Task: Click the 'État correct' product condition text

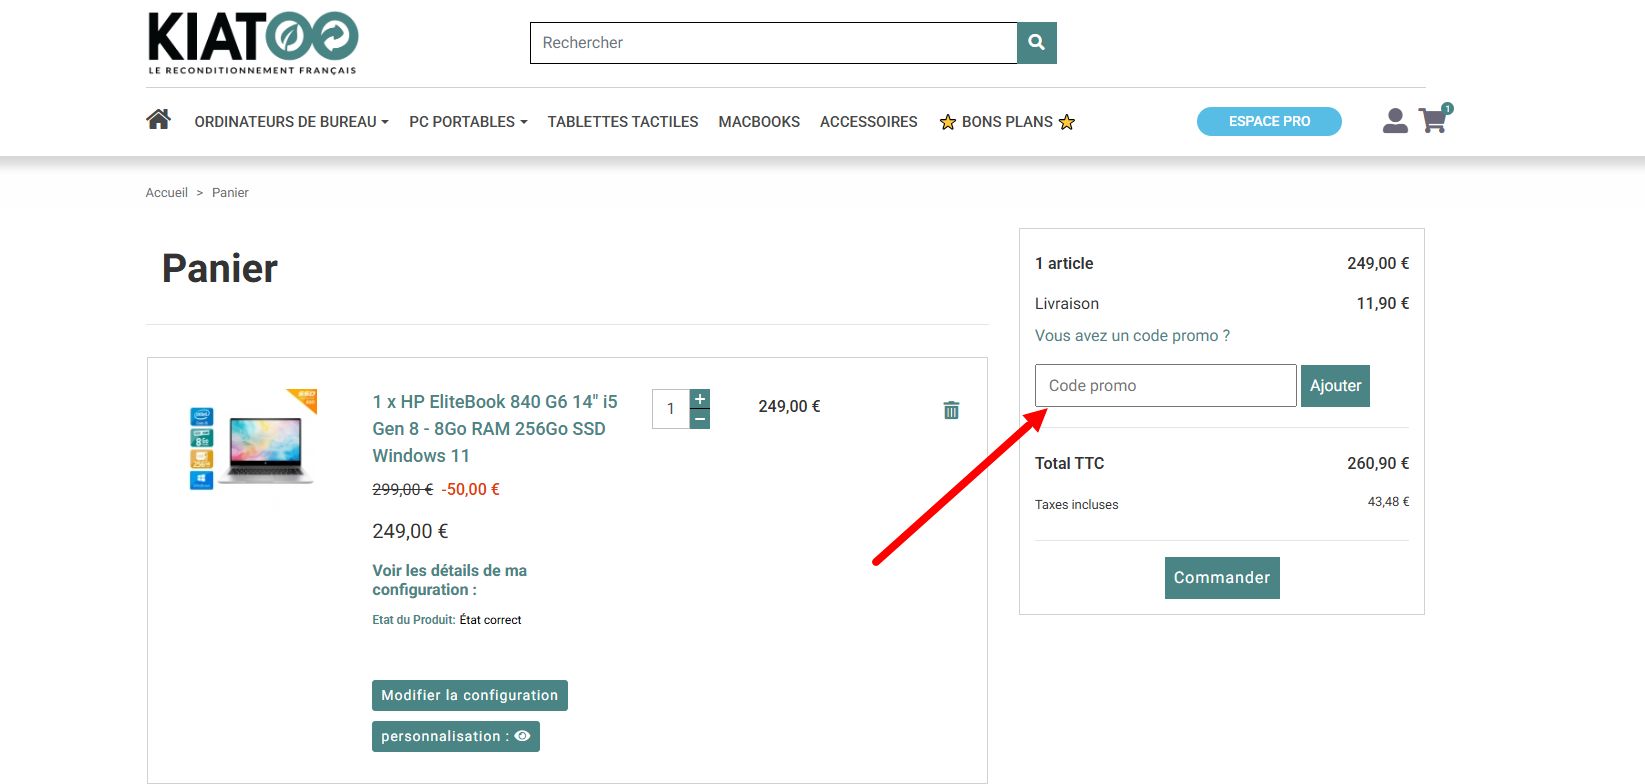Action: click(490, 620)
